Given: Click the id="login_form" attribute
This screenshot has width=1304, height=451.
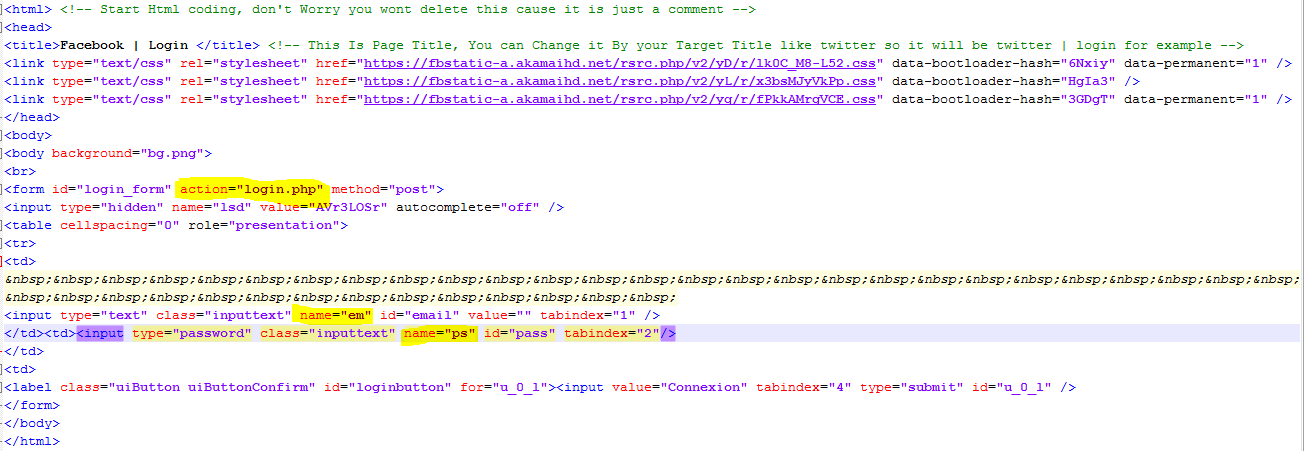Looking at the screenshot, I should coord(111,189).
